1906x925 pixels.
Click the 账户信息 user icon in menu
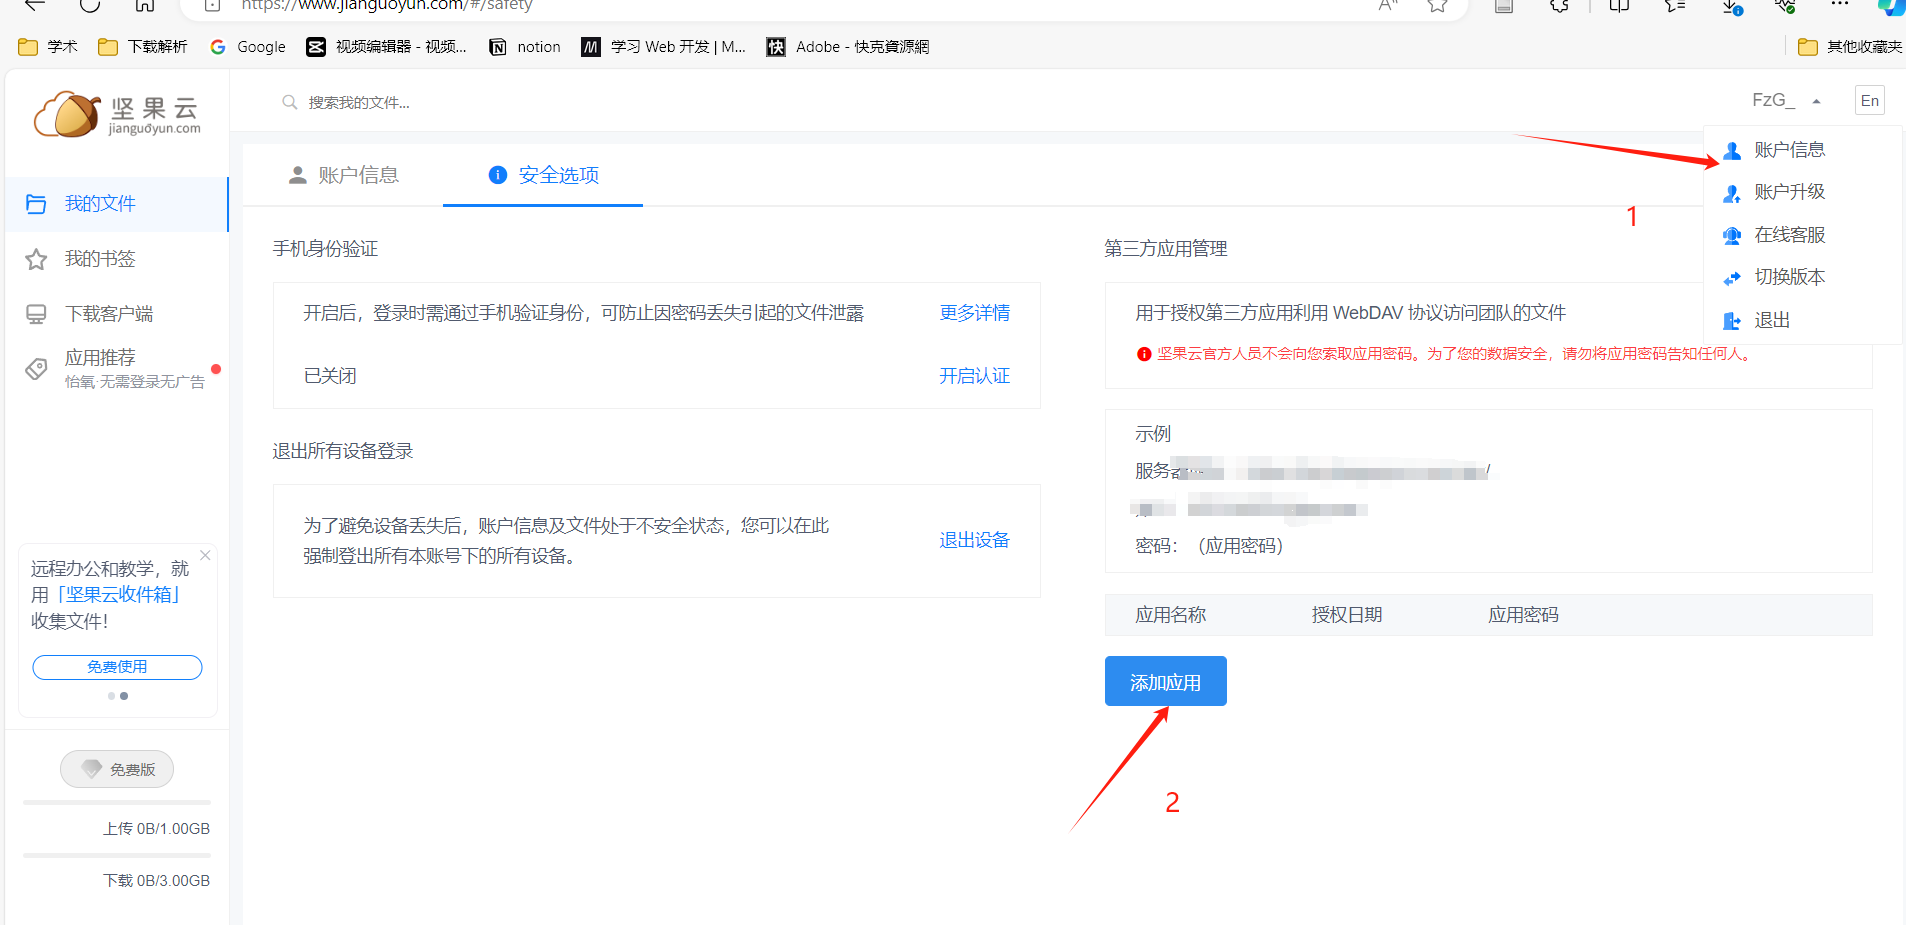(1732, 151)
